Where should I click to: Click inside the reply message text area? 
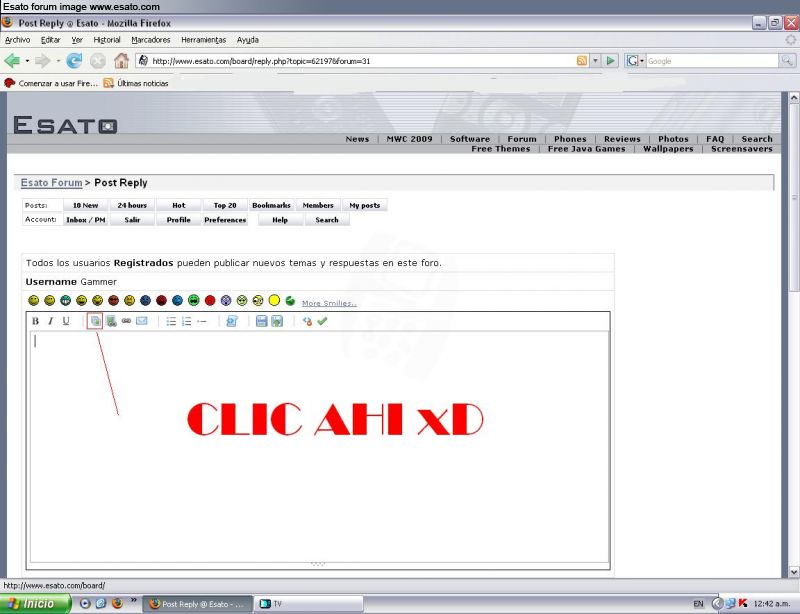(320, 447)
